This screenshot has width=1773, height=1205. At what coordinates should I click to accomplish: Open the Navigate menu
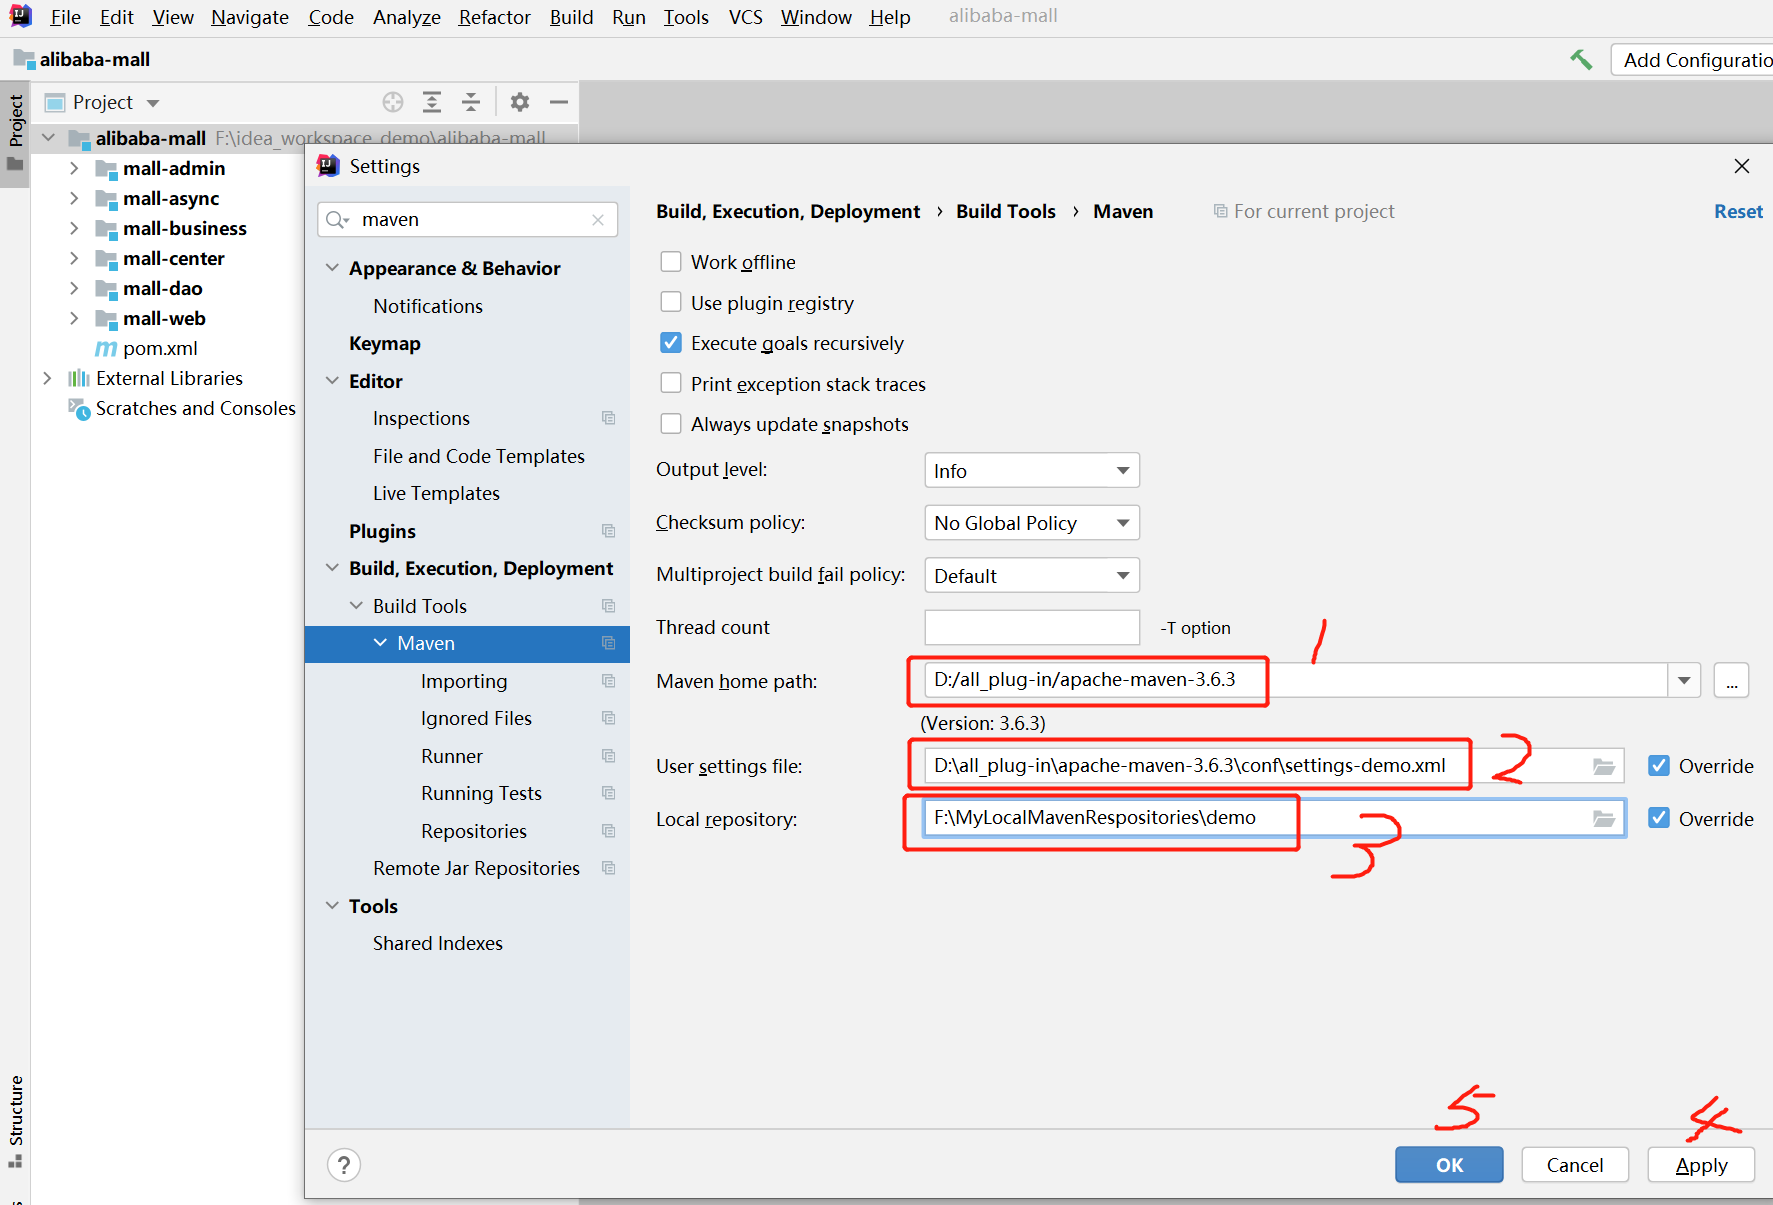click(250, 17)
